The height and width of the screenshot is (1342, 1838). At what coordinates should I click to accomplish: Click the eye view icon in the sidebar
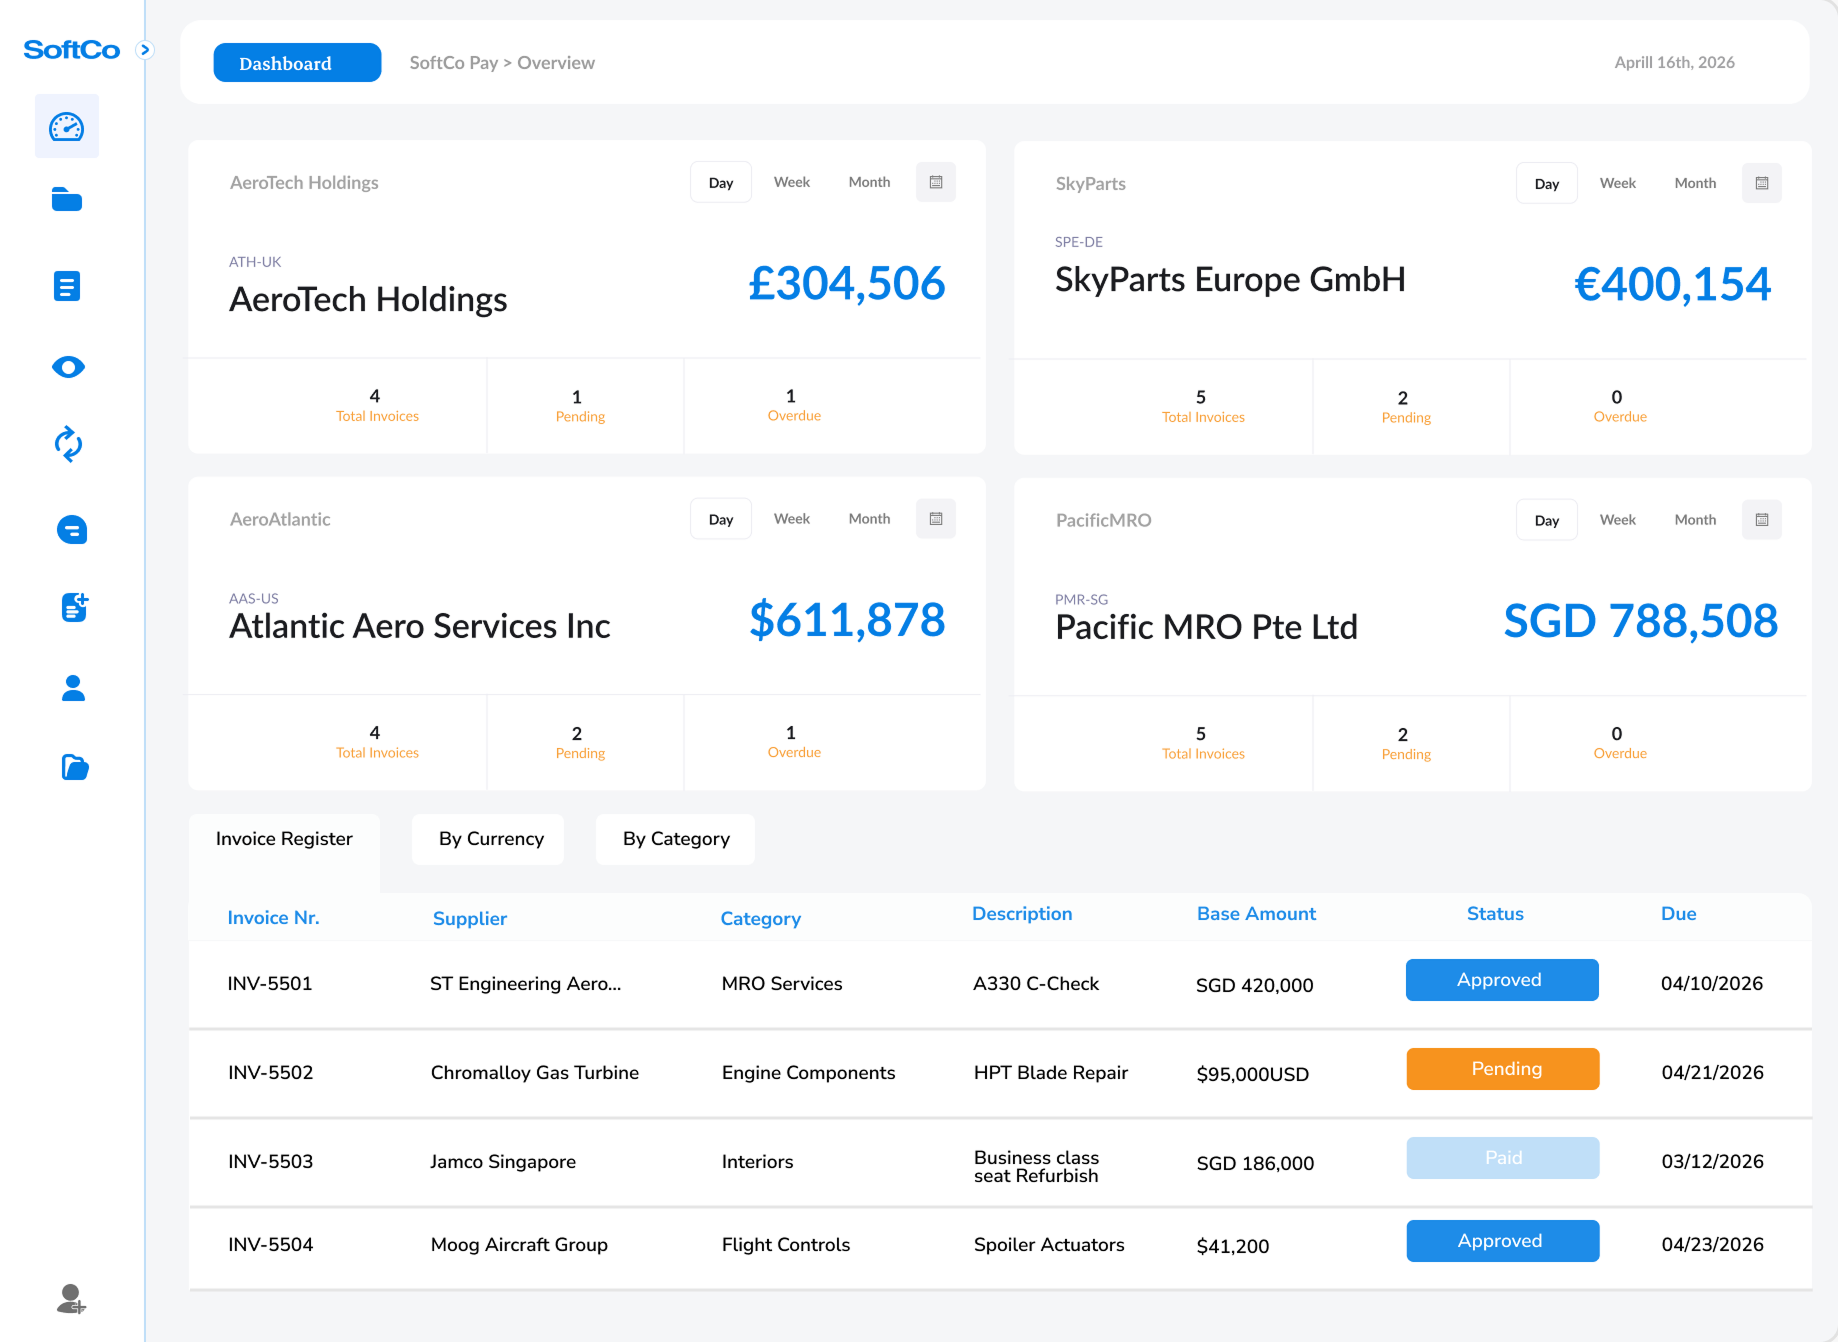(x=66, y=366)
